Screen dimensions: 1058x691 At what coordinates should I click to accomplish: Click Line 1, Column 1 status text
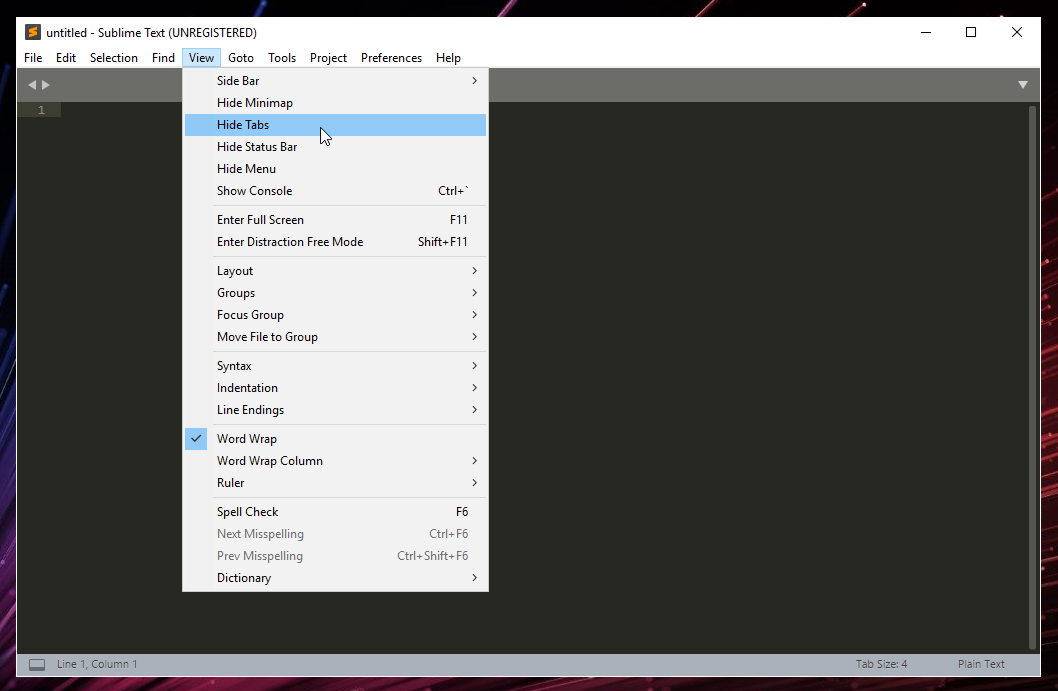[97, 664]
